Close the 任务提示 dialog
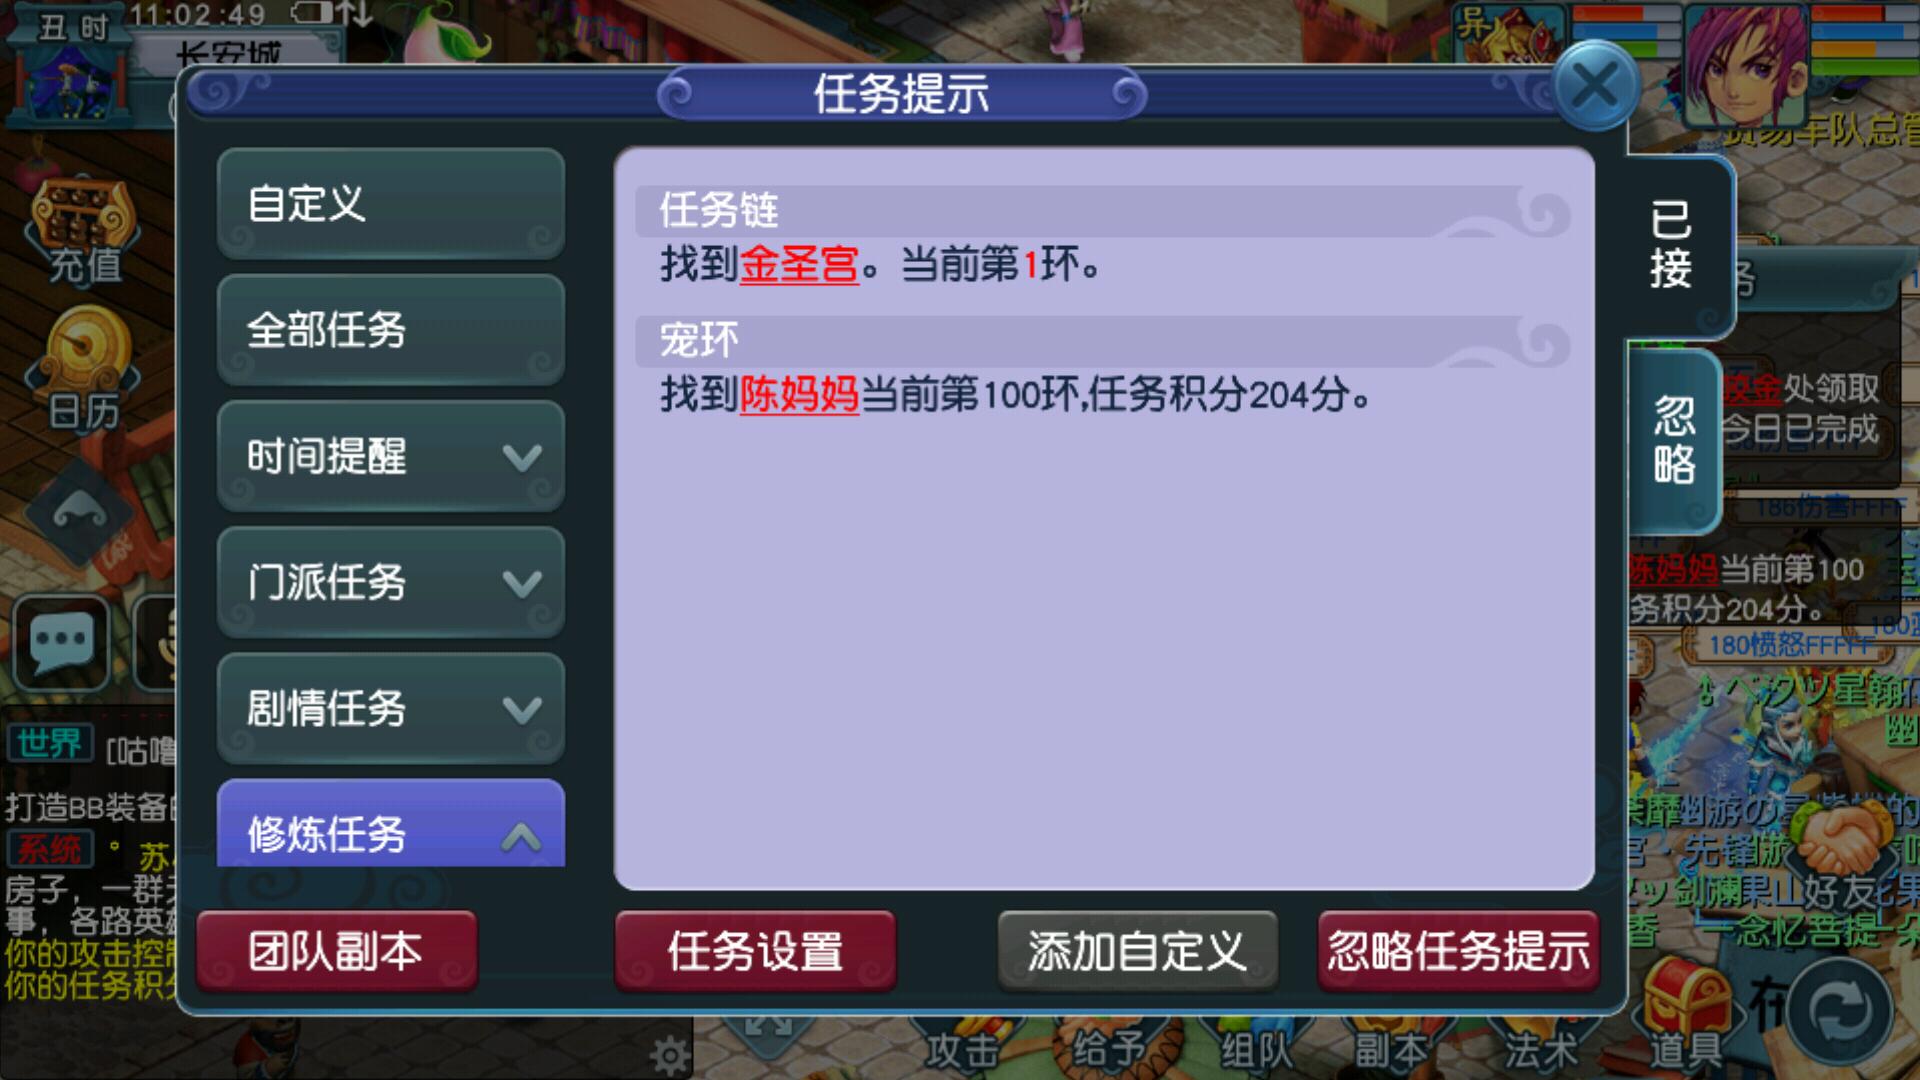Screen dimensions: 1920x1080 pos(1595,86)
